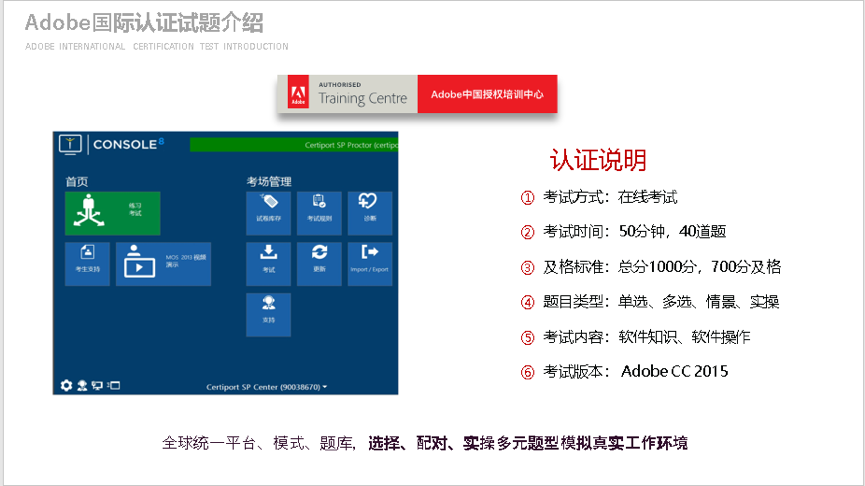Select the 首页 section heading

click(77, 181)
